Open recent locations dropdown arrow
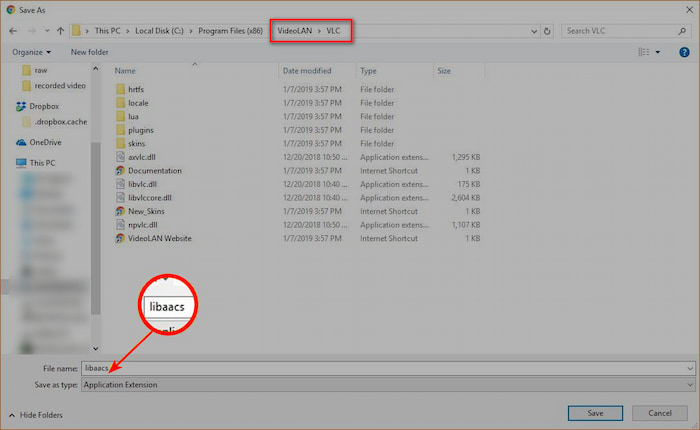This screenshot has height=430, width=700. coord(47,31)
